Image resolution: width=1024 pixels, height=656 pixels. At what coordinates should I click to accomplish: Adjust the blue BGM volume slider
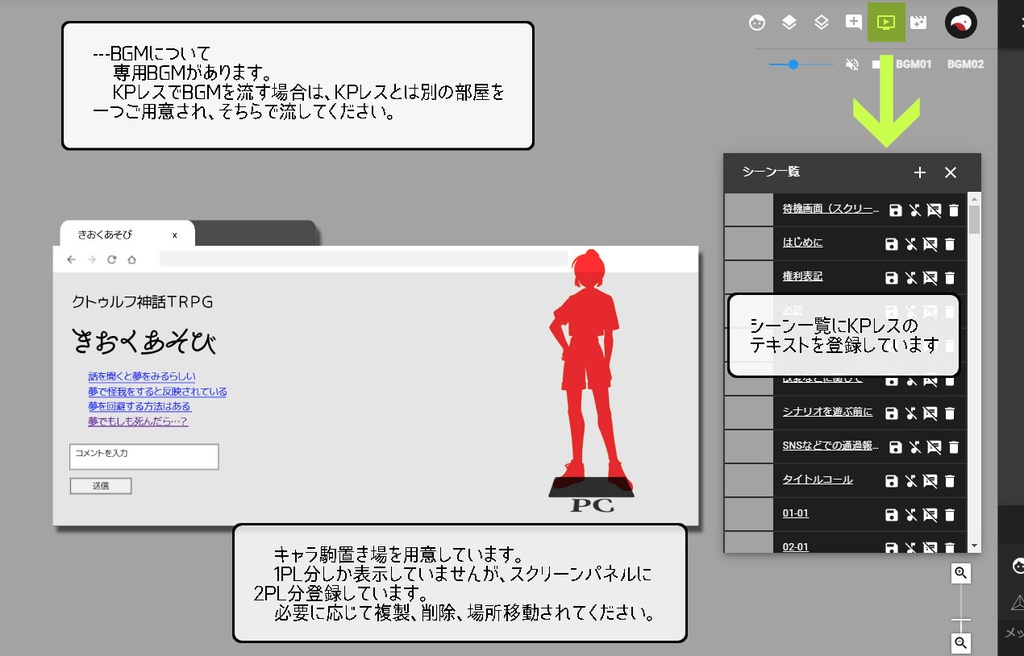click(x=795, y=64)
